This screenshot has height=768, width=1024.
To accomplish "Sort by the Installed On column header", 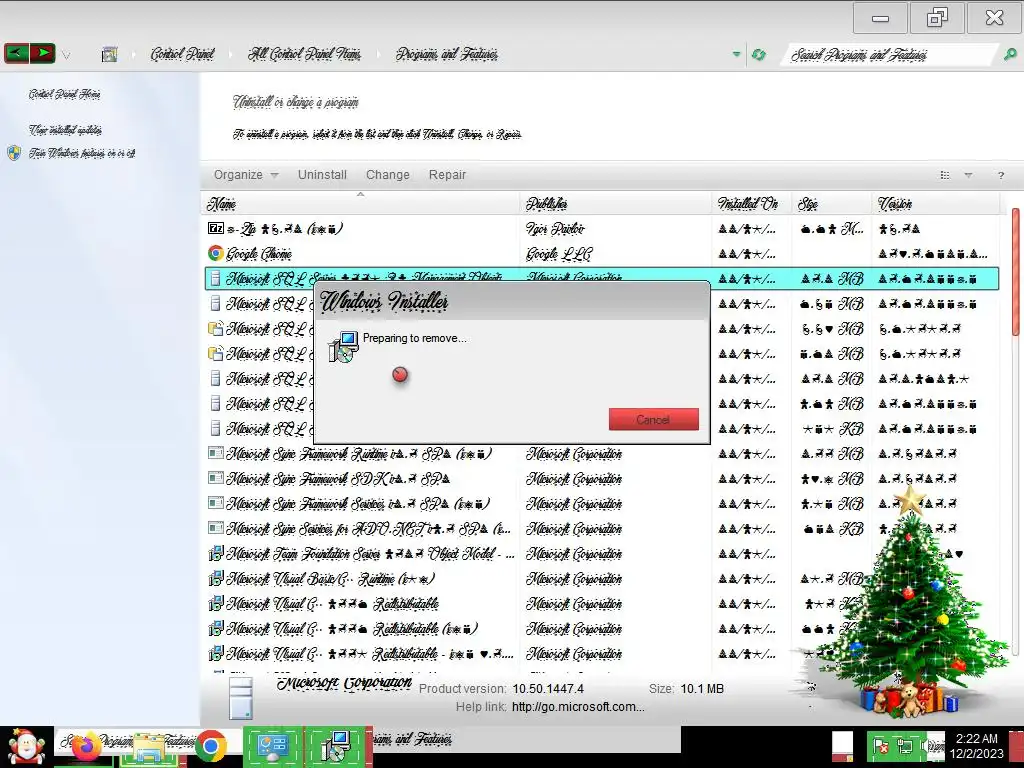I will [x=752, y=204].
